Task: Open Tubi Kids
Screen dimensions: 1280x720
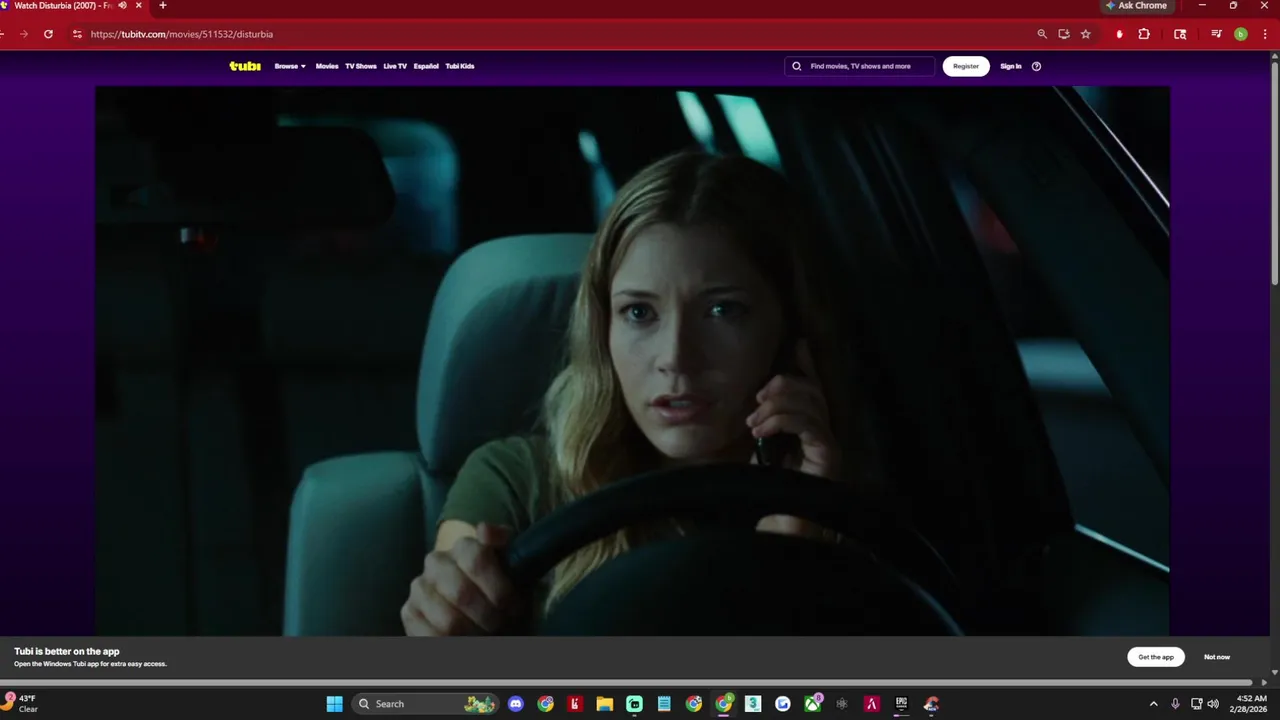Action: coord(460,66)
